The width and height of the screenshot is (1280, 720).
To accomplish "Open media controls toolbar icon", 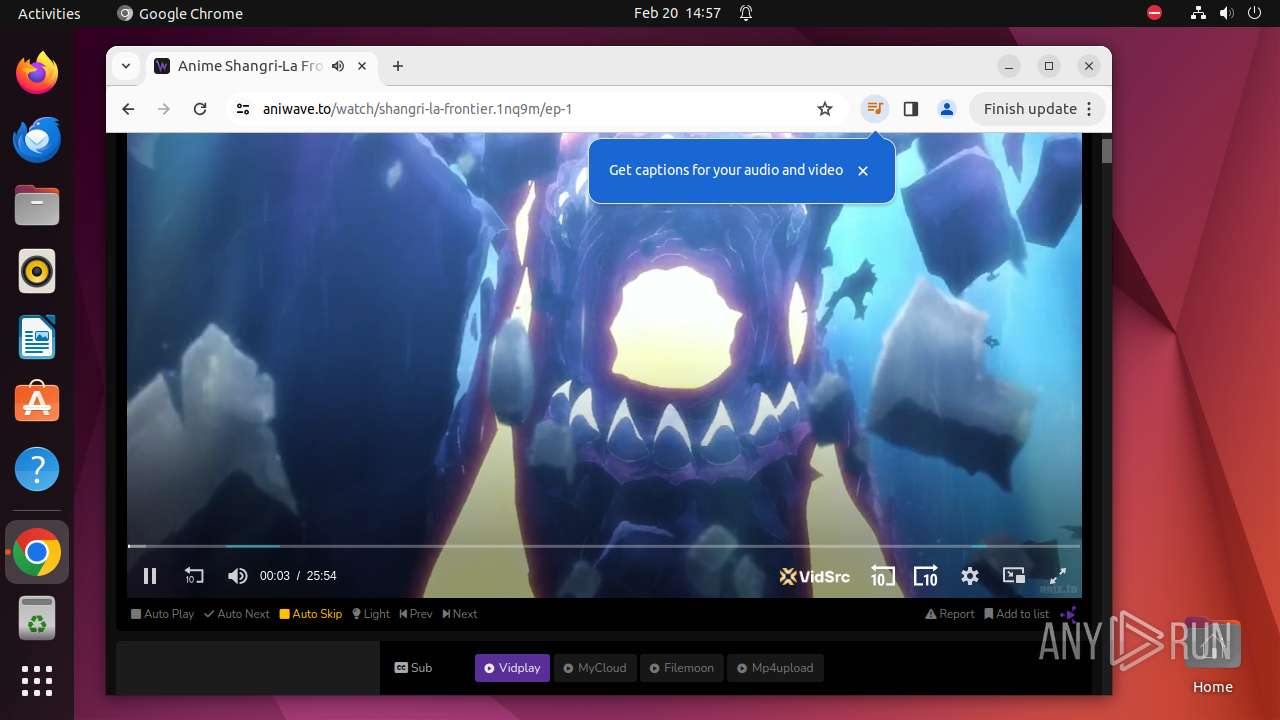I will (875, 109).
